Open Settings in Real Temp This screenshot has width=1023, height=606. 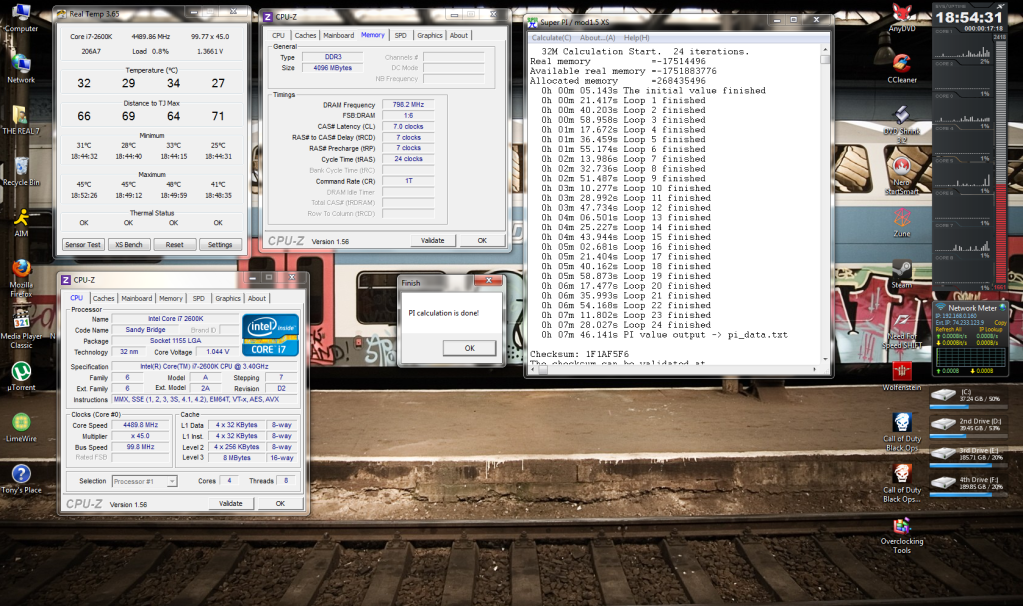point(220,245)
